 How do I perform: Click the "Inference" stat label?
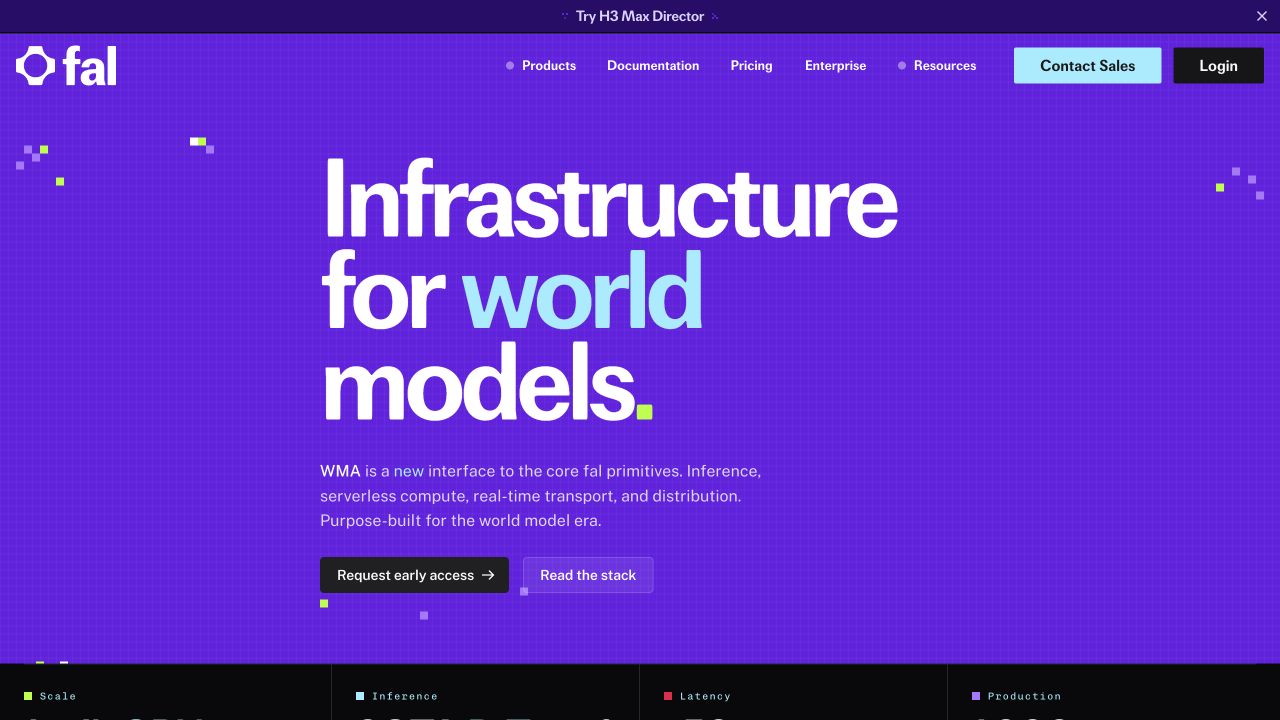(405, 696)
